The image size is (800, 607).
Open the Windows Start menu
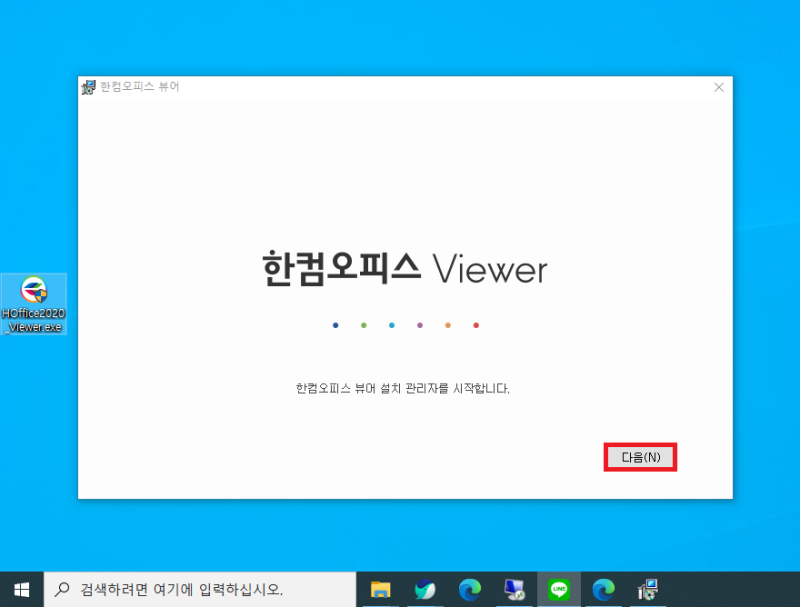tap(21, 590)
